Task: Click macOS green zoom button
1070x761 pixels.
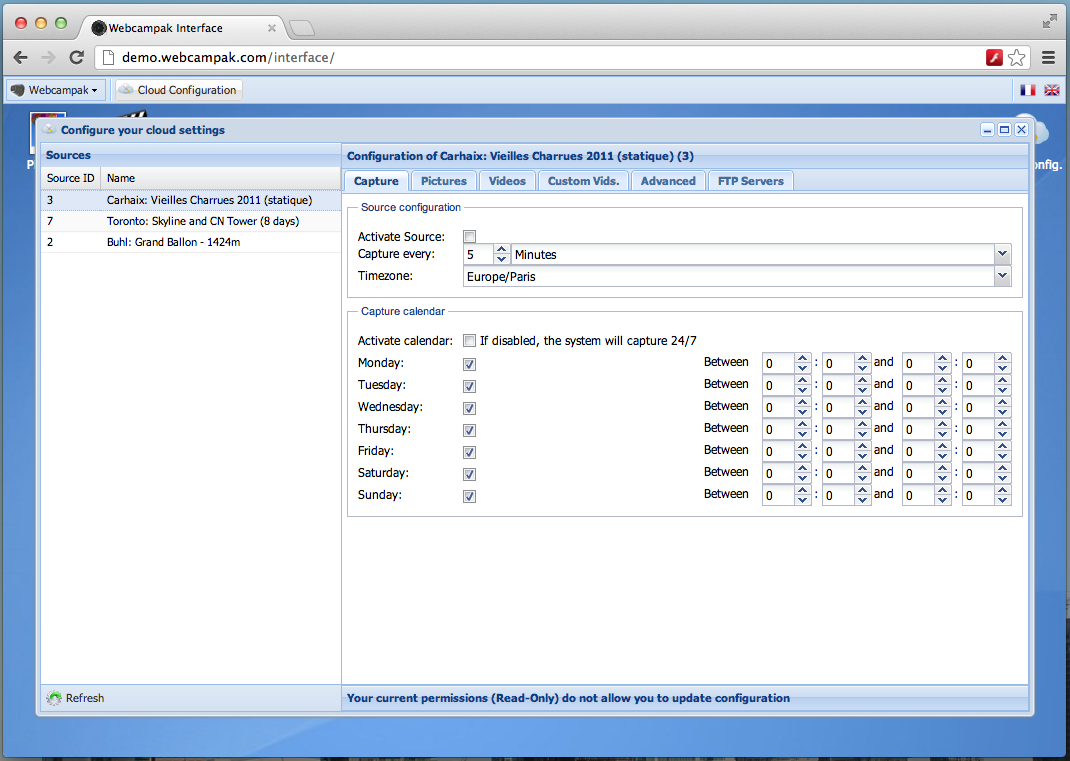Action: click(61, 23)
